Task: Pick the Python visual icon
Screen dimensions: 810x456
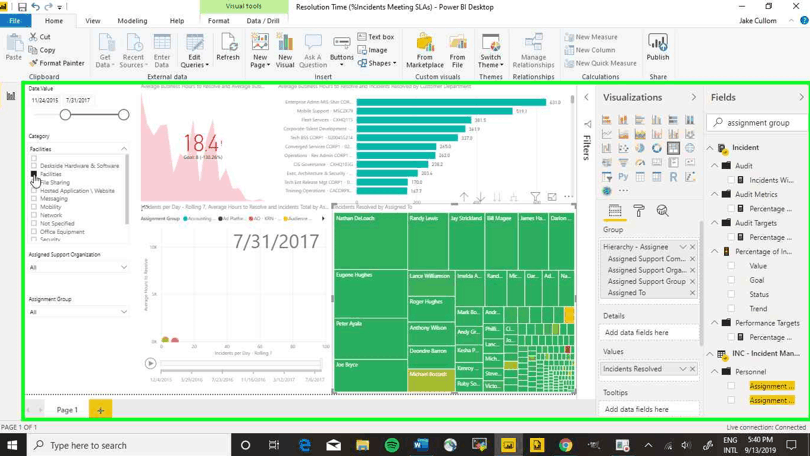Action: pyautogui.click(x=624, y=177)
